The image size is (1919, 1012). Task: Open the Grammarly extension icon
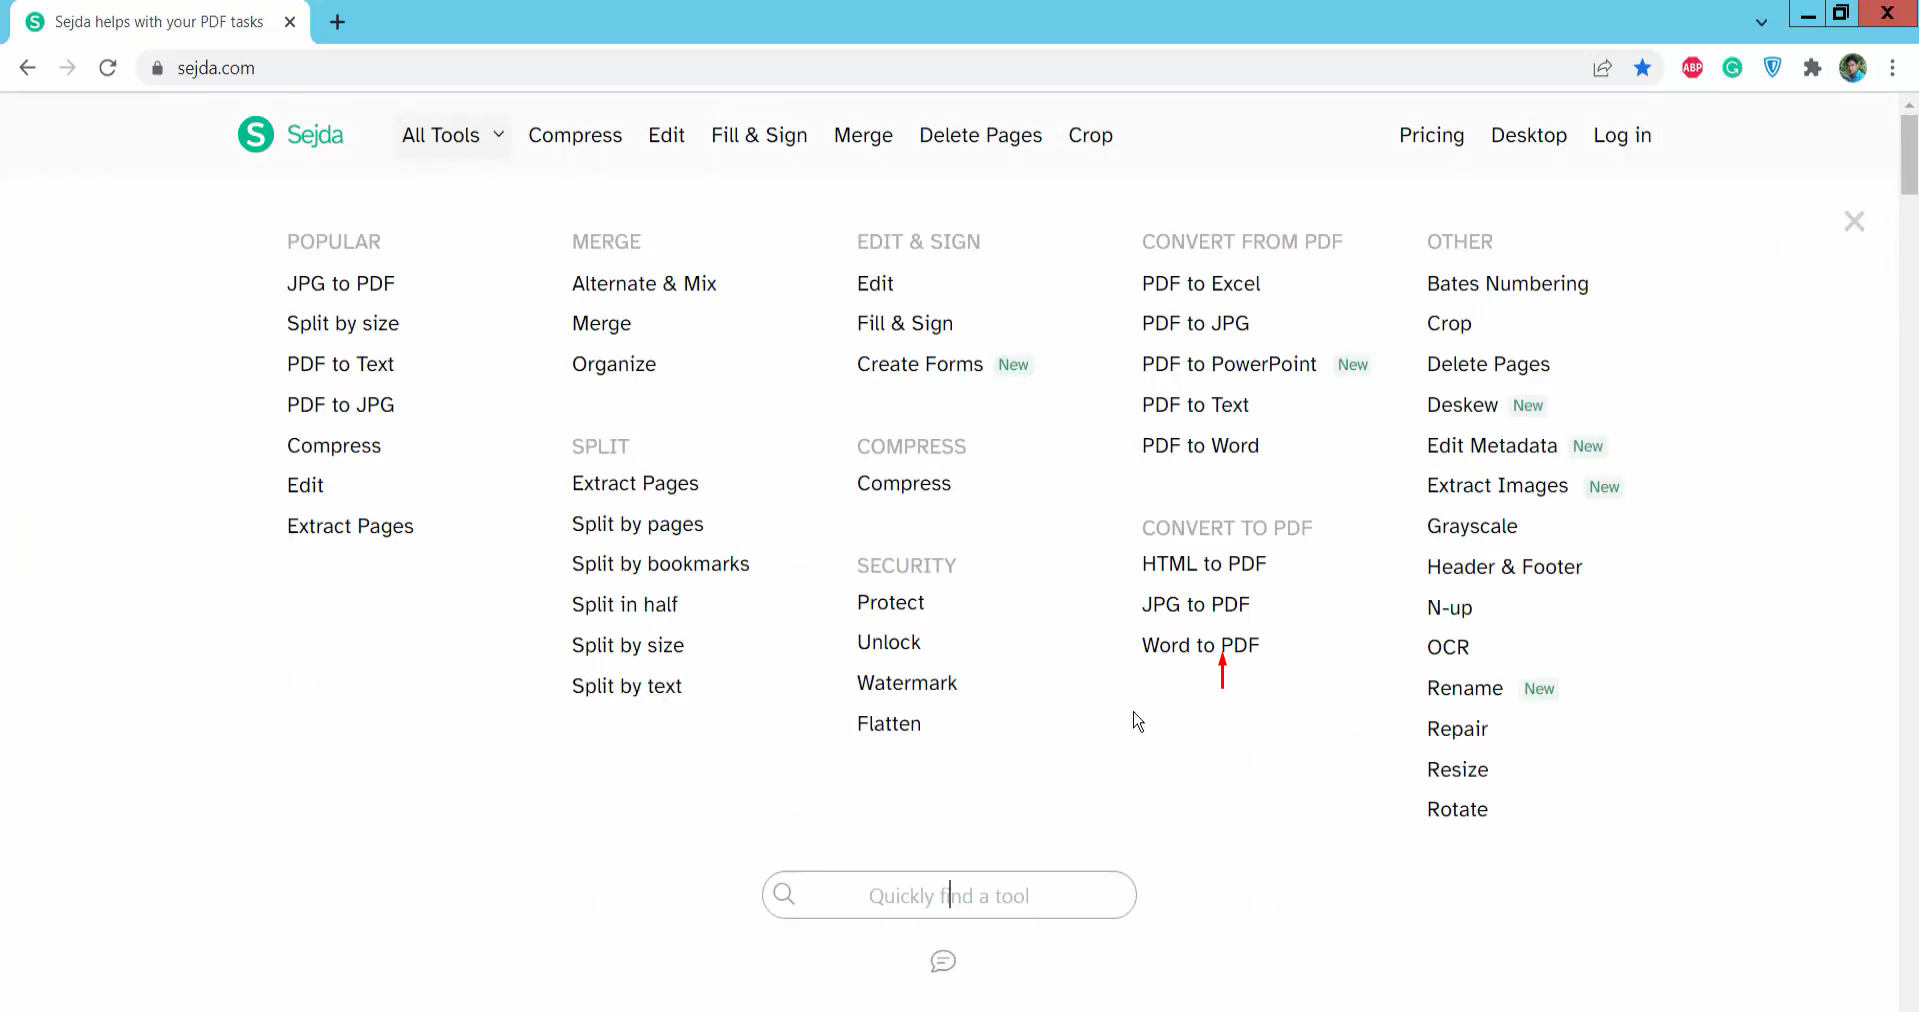1732,68
